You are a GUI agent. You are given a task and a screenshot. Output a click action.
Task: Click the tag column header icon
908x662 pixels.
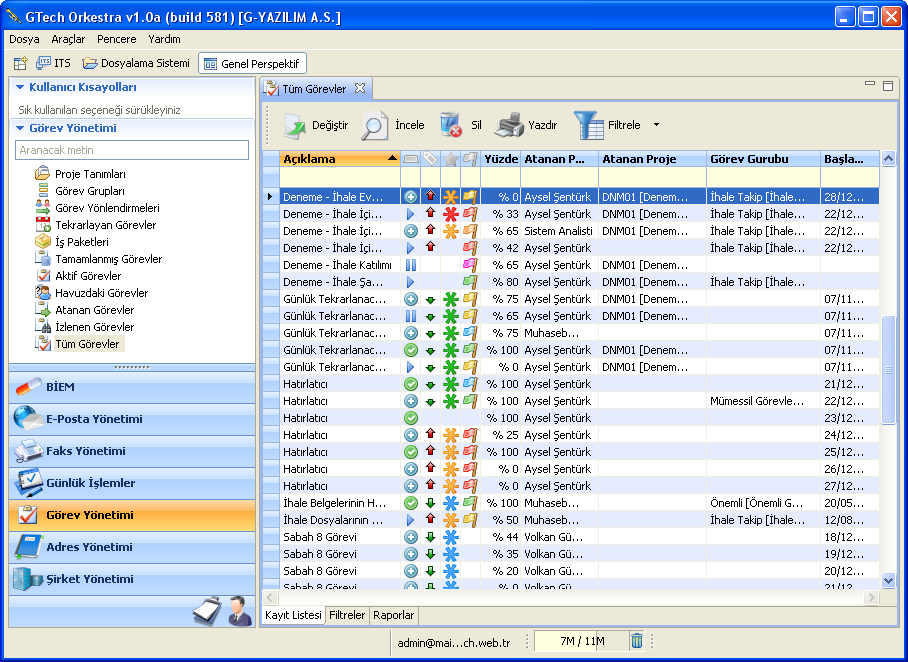click(x=430, y=159)
